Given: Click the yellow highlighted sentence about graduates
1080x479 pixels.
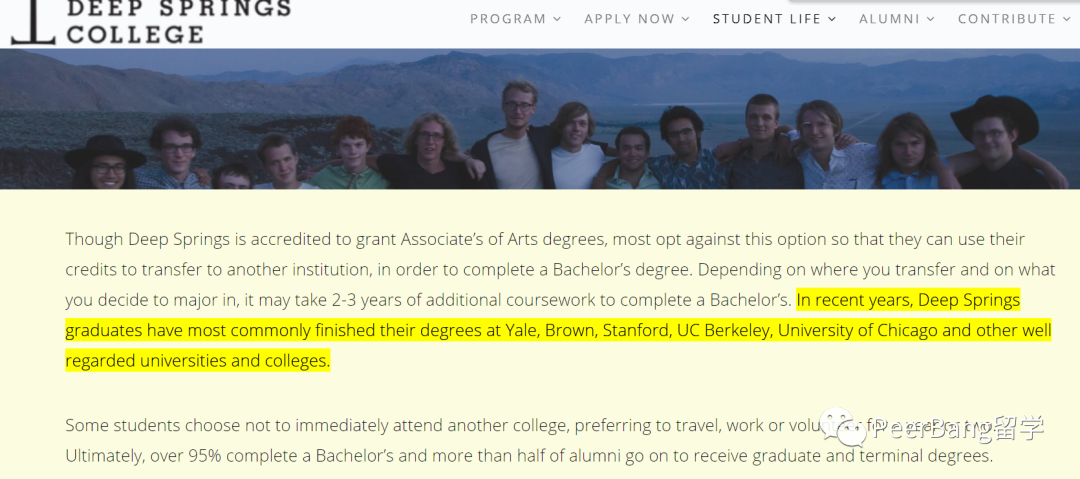Looking at the screenshot, I should point(558,330).
